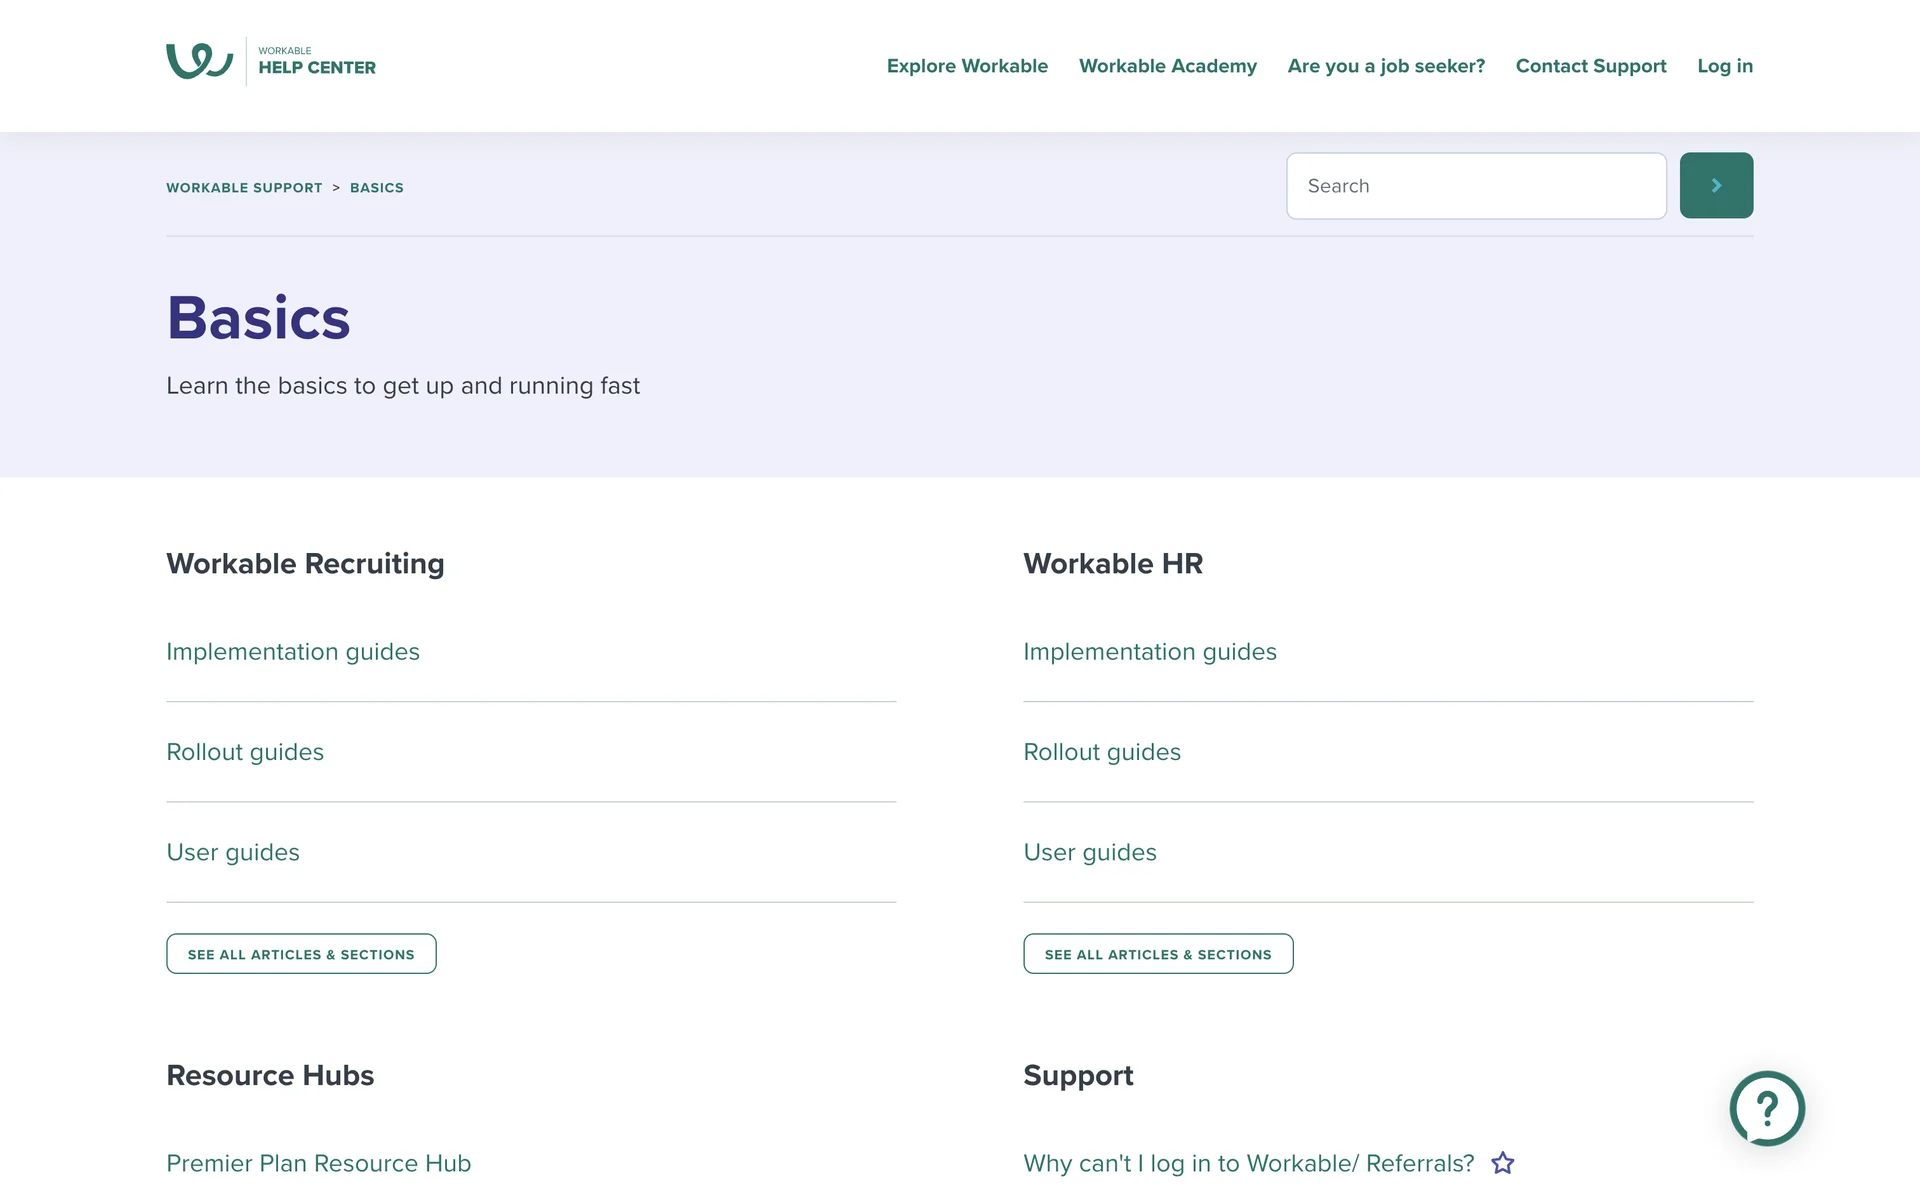
Task: Select Contact Support in header
Action: pos(1590,66)
